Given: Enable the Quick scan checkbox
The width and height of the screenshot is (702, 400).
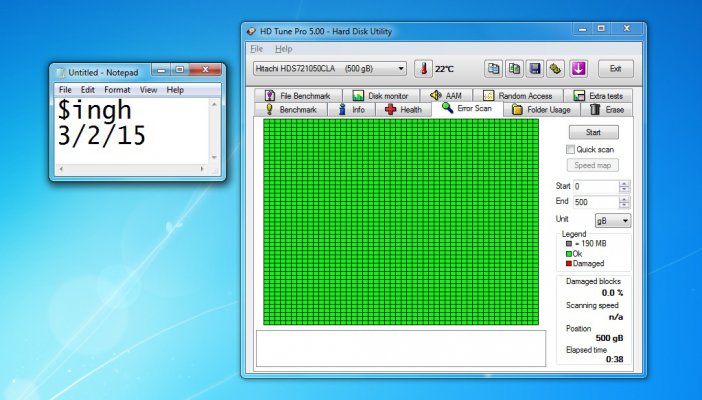Looking at the screenshot, I should click(570, 149).
